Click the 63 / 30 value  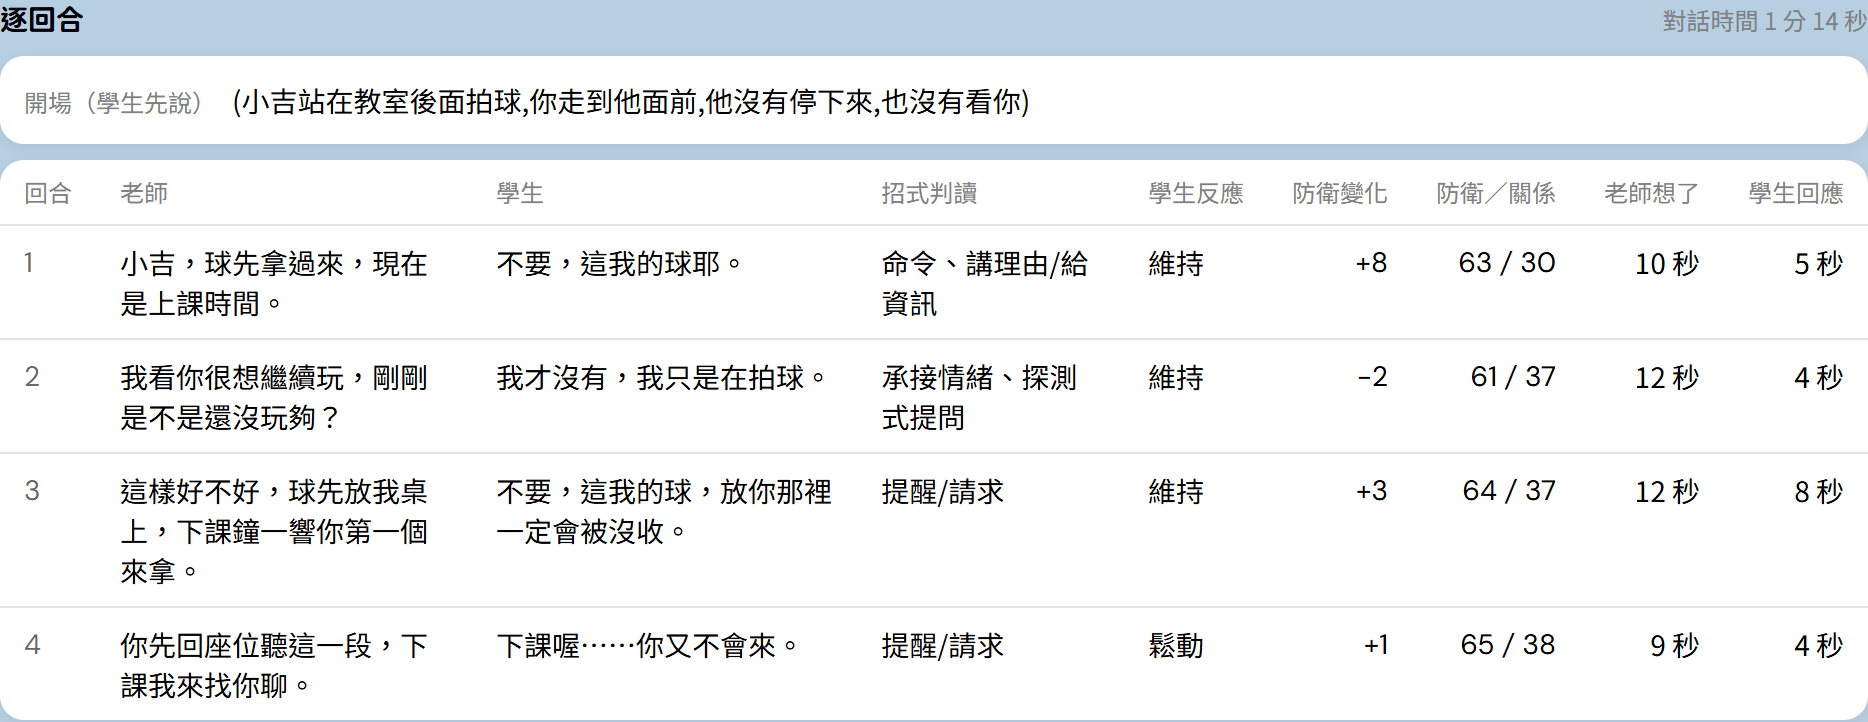tap(1507, 263)
